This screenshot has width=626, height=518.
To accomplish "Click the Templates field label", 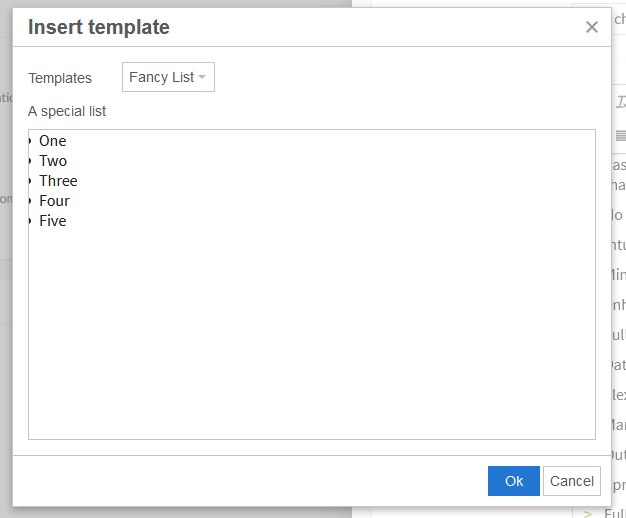I will (60, 78).
